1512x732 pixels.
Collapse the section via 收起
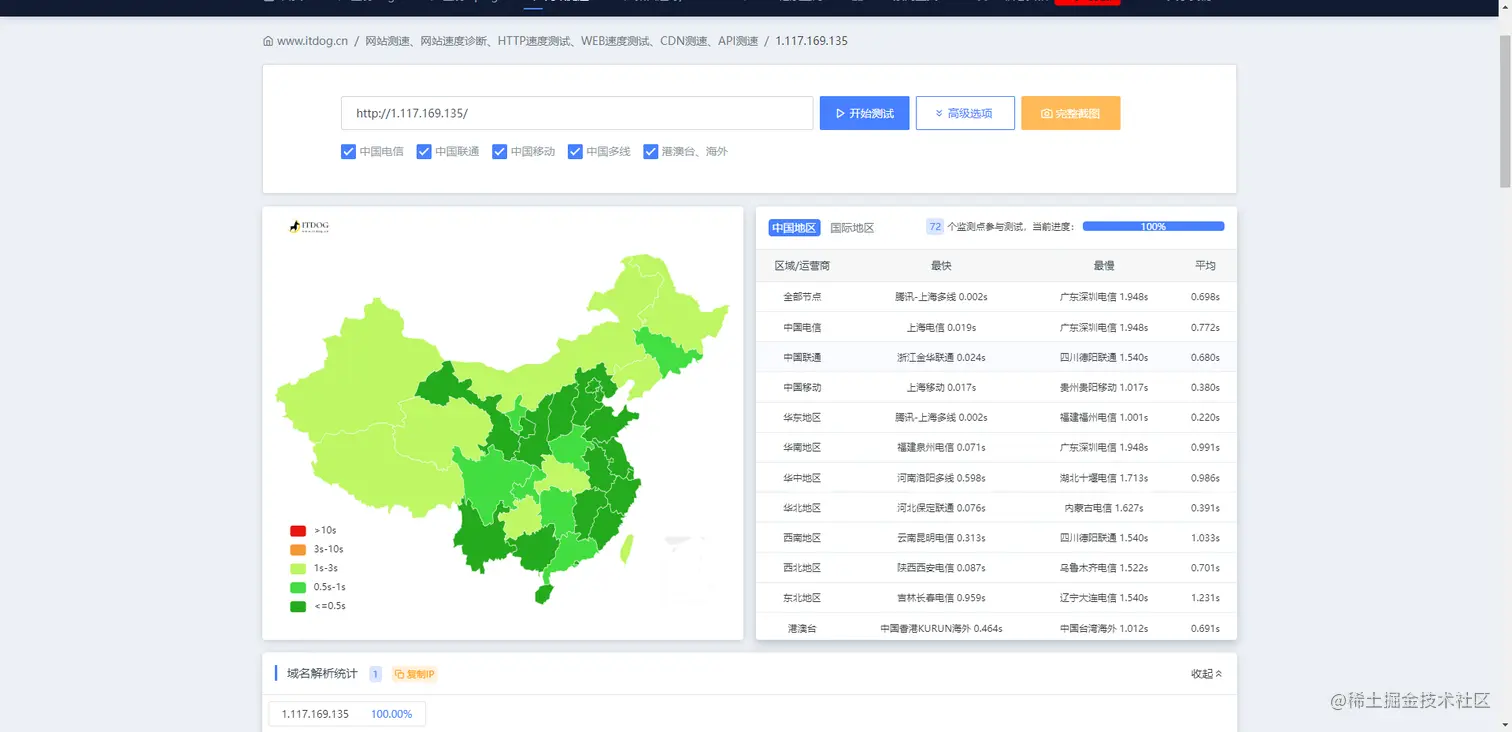pos(1206,674)
